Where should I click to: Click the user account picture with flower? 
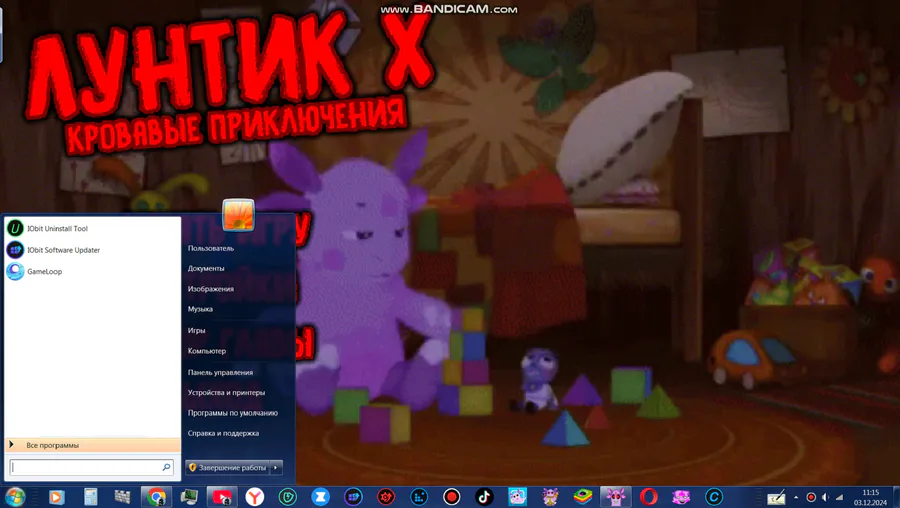pyautogui.click(x=238, y=215)
